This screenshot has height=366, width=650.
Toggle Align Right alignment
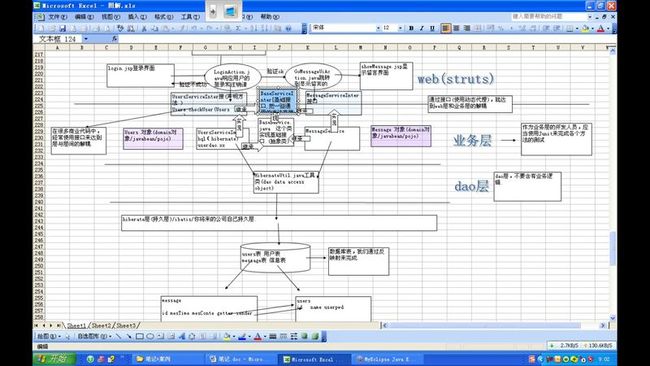467,28
